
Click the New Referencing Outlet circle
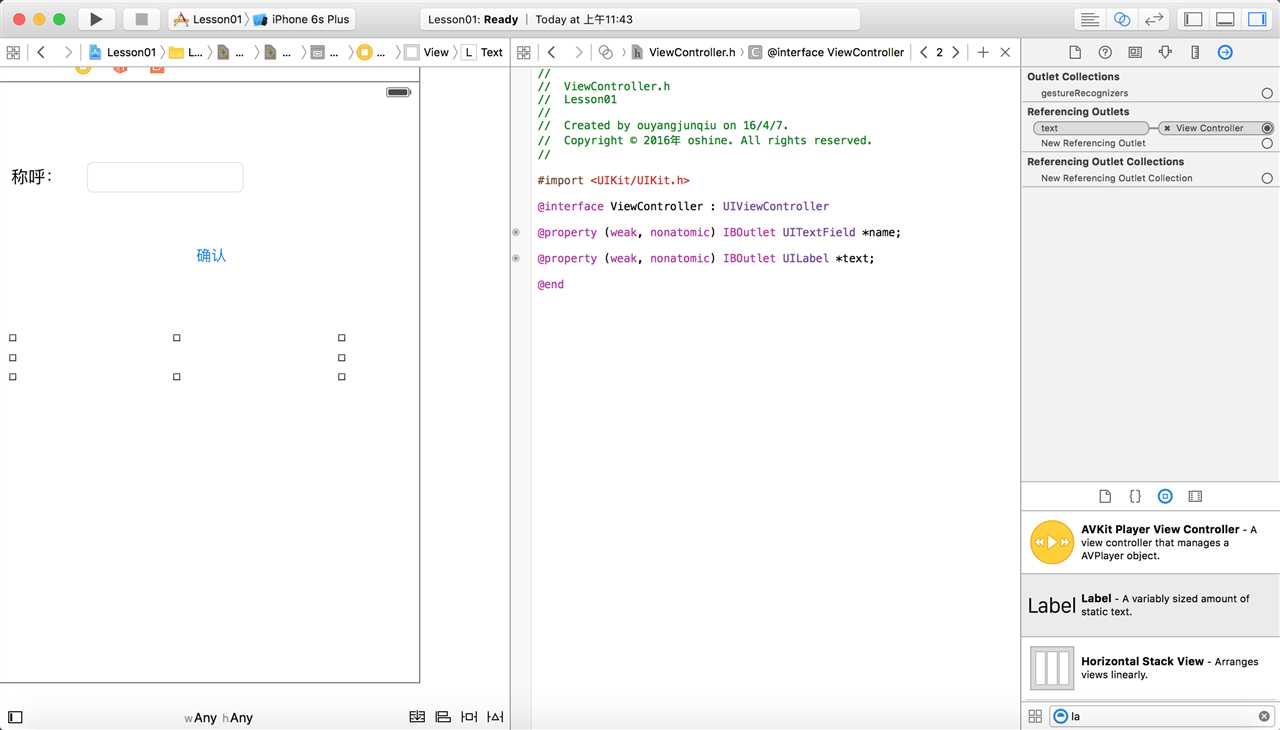click(1267, 143)
